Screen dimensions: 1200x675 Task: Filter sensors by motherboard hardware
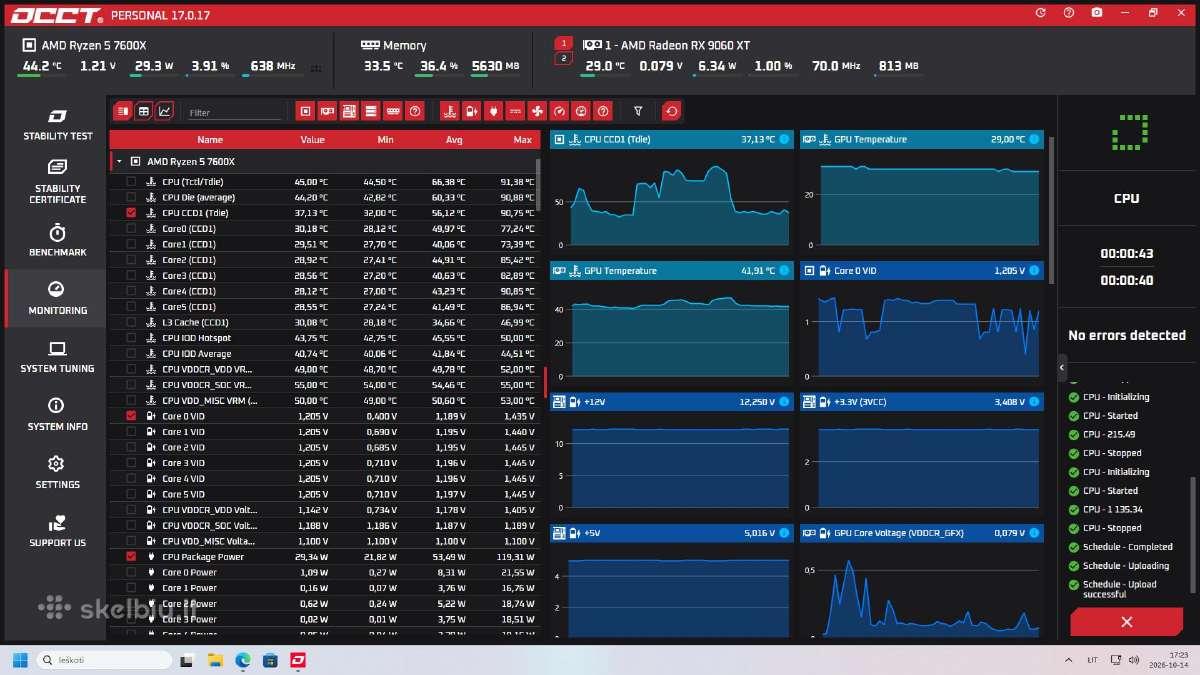pos(349,111)
